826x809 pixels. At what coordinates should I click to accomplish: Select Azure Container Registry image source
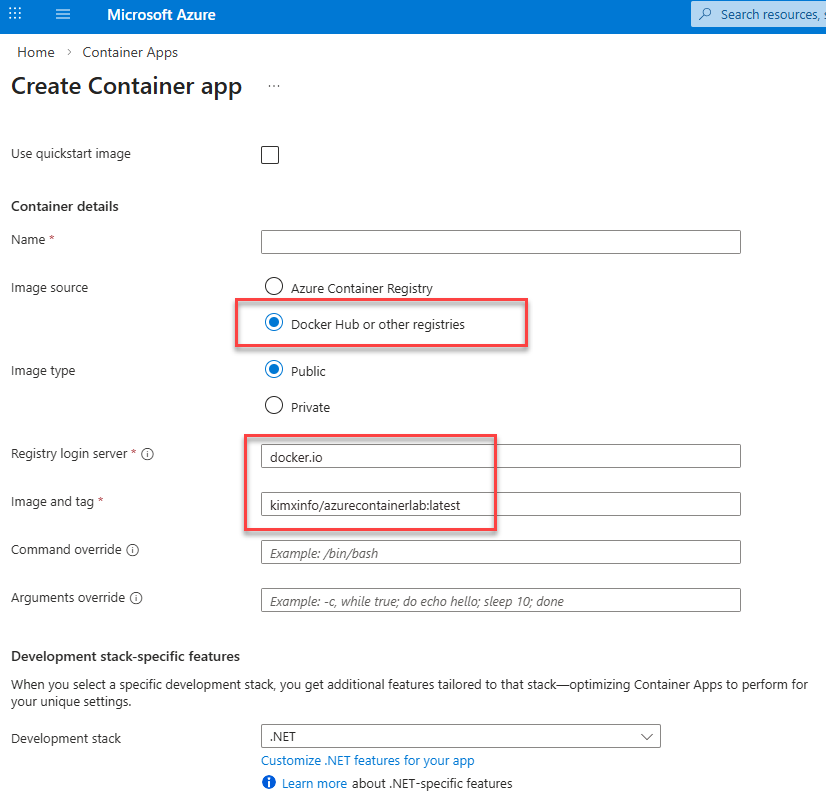point(274,287)
